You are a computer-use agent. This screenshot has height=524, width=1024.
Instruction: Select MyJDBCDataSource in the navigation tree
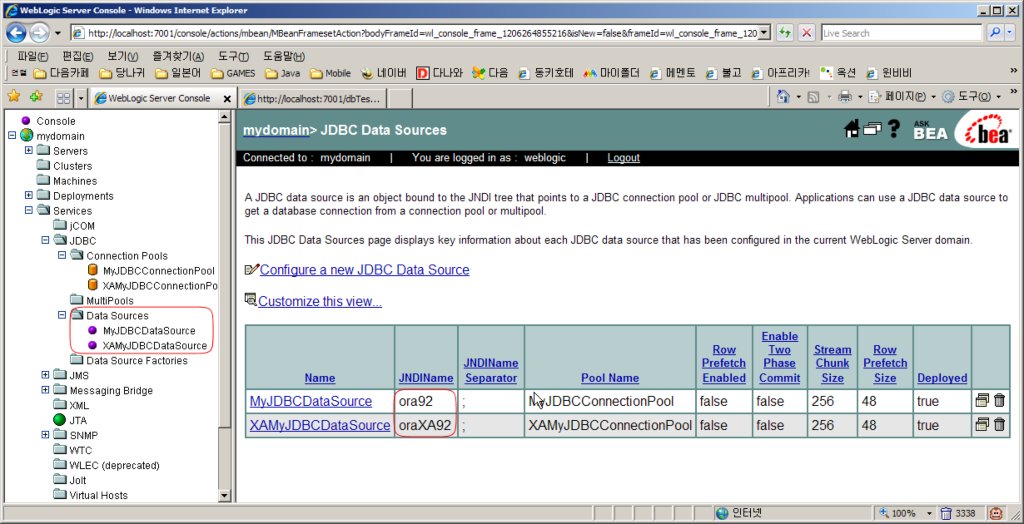pyautogui.click(x=149, y=331)
